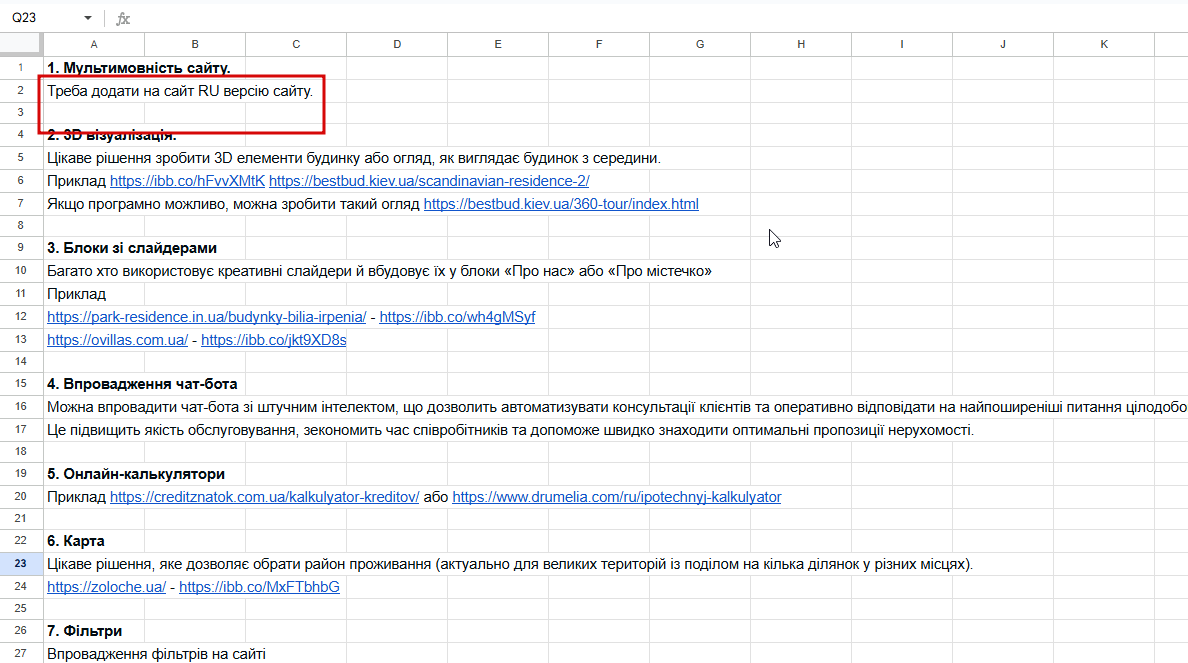
Task: Select row 5 header
Action: (x=21, y=158)
